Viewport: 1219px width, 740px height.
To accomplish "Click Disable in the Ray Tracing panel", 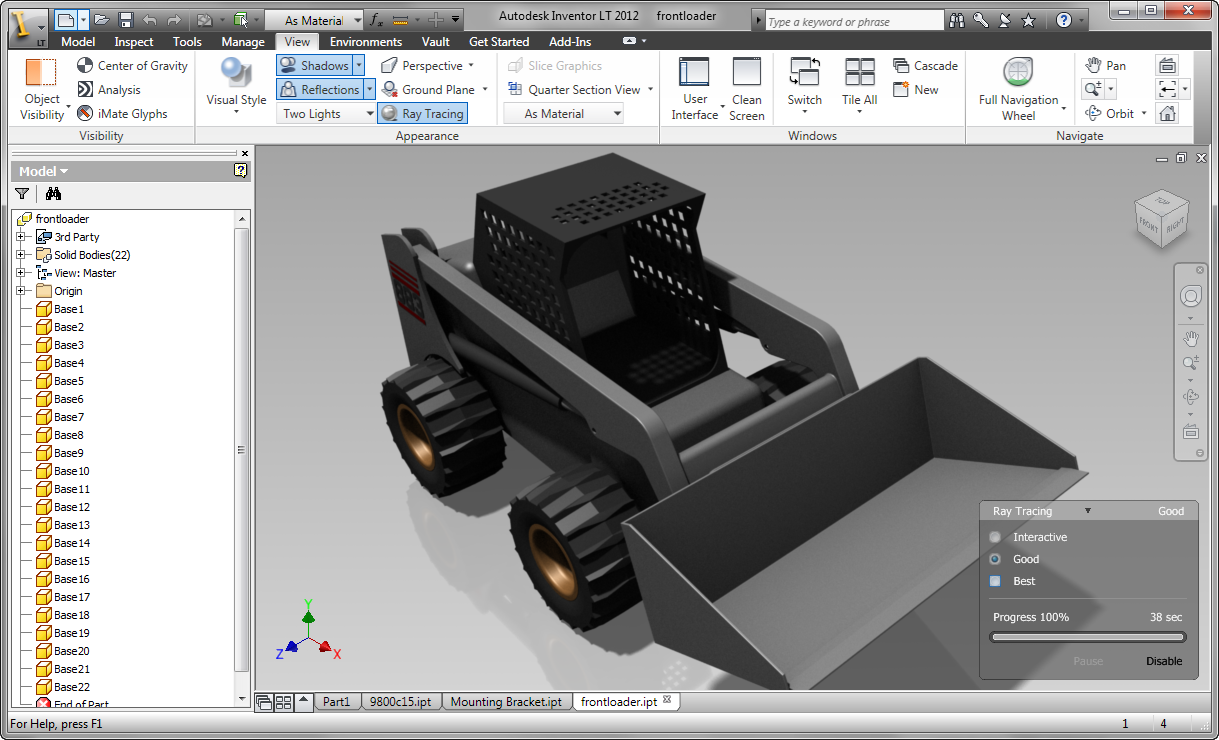I will click(1164, 661).
